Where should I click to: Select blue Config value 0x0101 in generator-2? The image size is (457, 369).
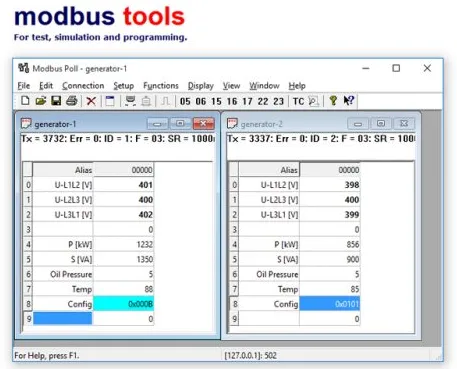click(329, 304)
